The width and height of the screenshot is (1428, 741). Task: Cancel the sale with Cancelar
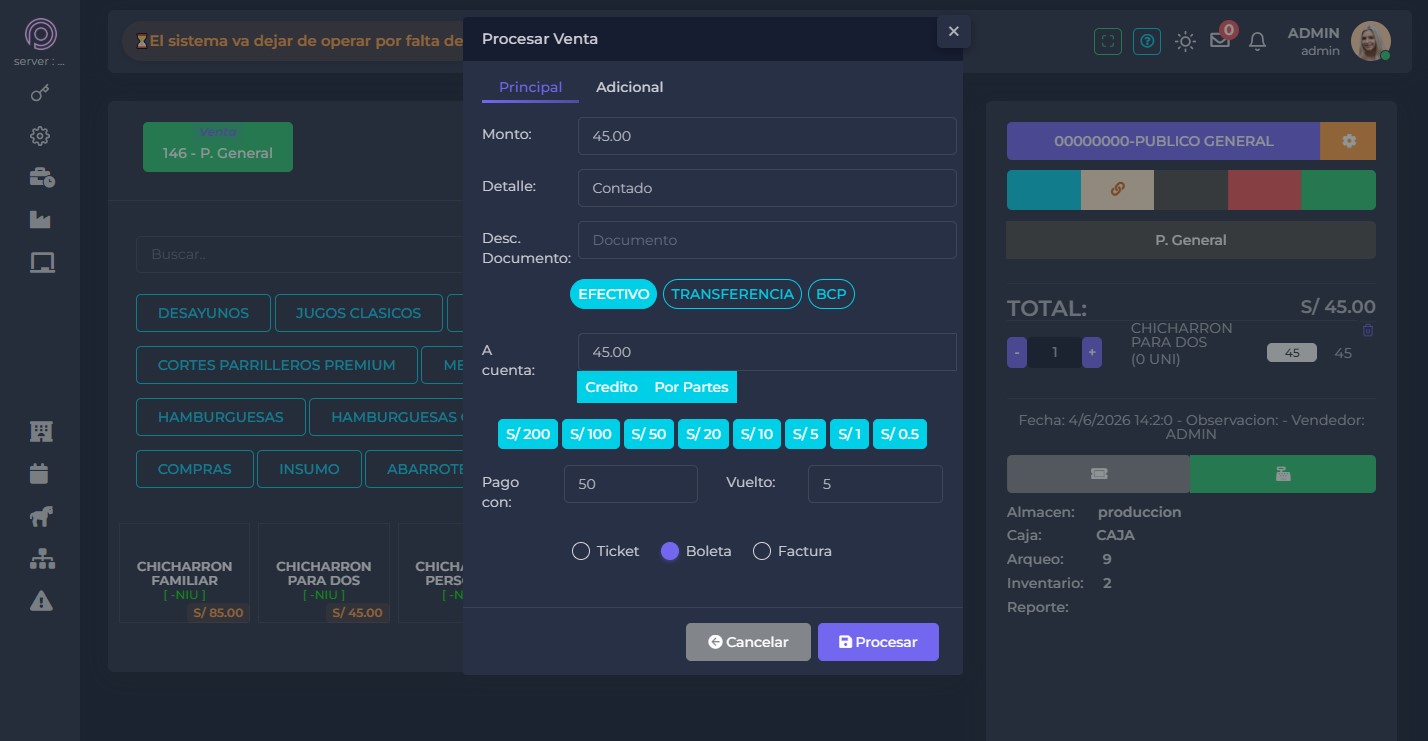[x=748, y=642]
